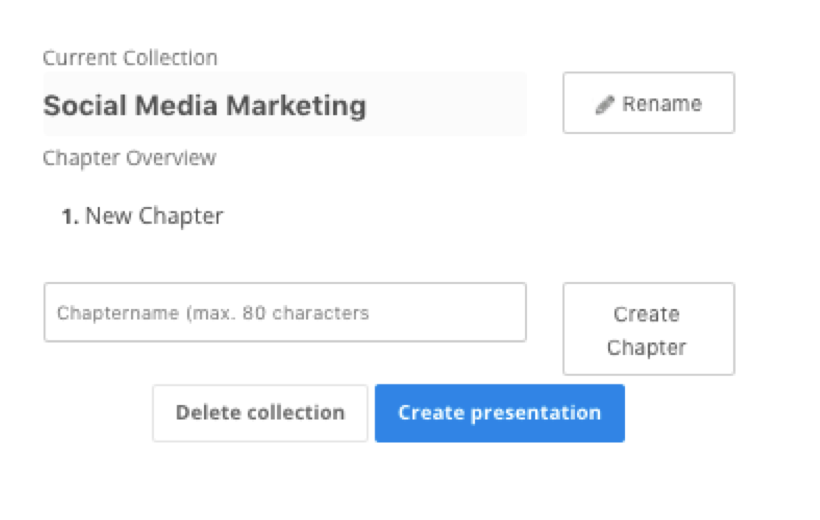Click the max. 80 characters placeholder text
Viewport: 820px width, 520px height.
[278, 313]
